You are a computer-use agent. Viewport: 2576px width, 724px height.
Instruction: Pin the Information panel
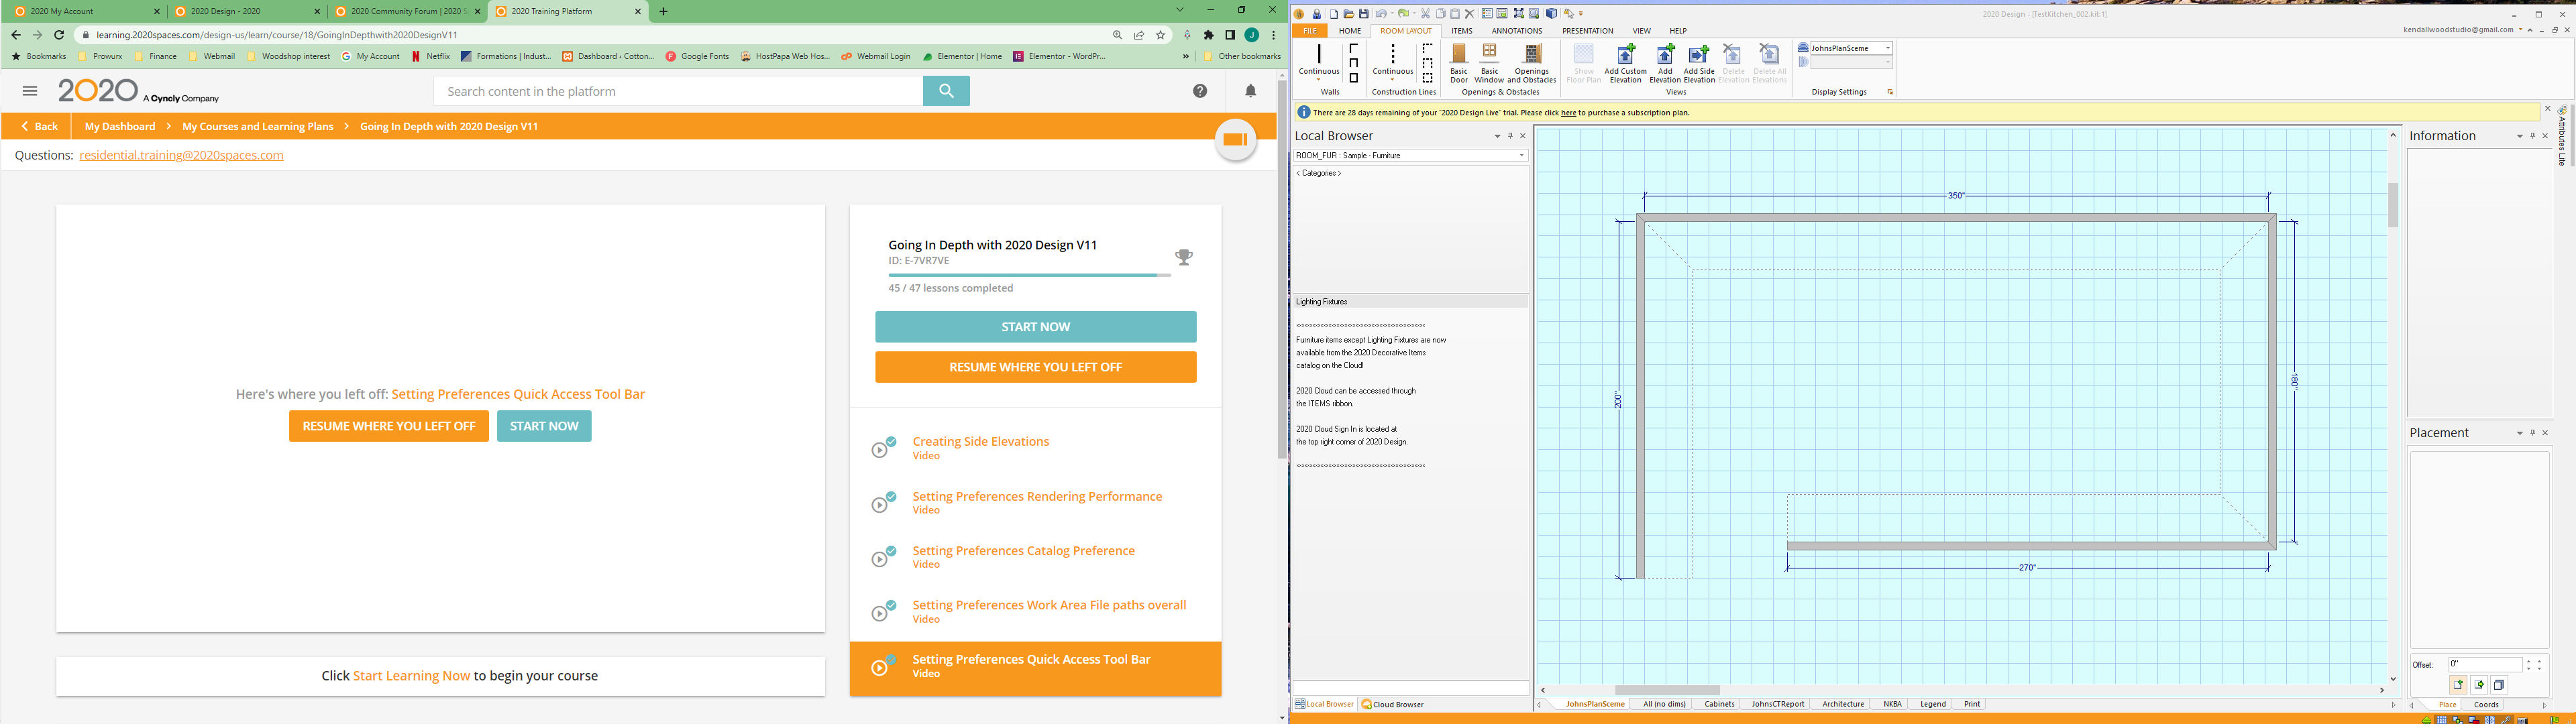pyautogui.click(x=2532, y=136)
